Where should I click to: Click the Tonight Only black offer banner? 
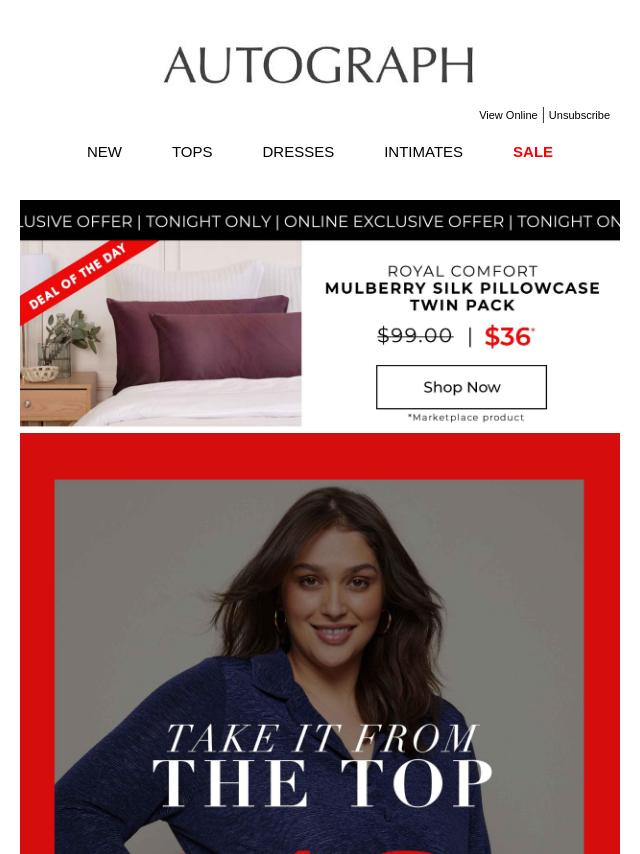(x=320, y=221)
